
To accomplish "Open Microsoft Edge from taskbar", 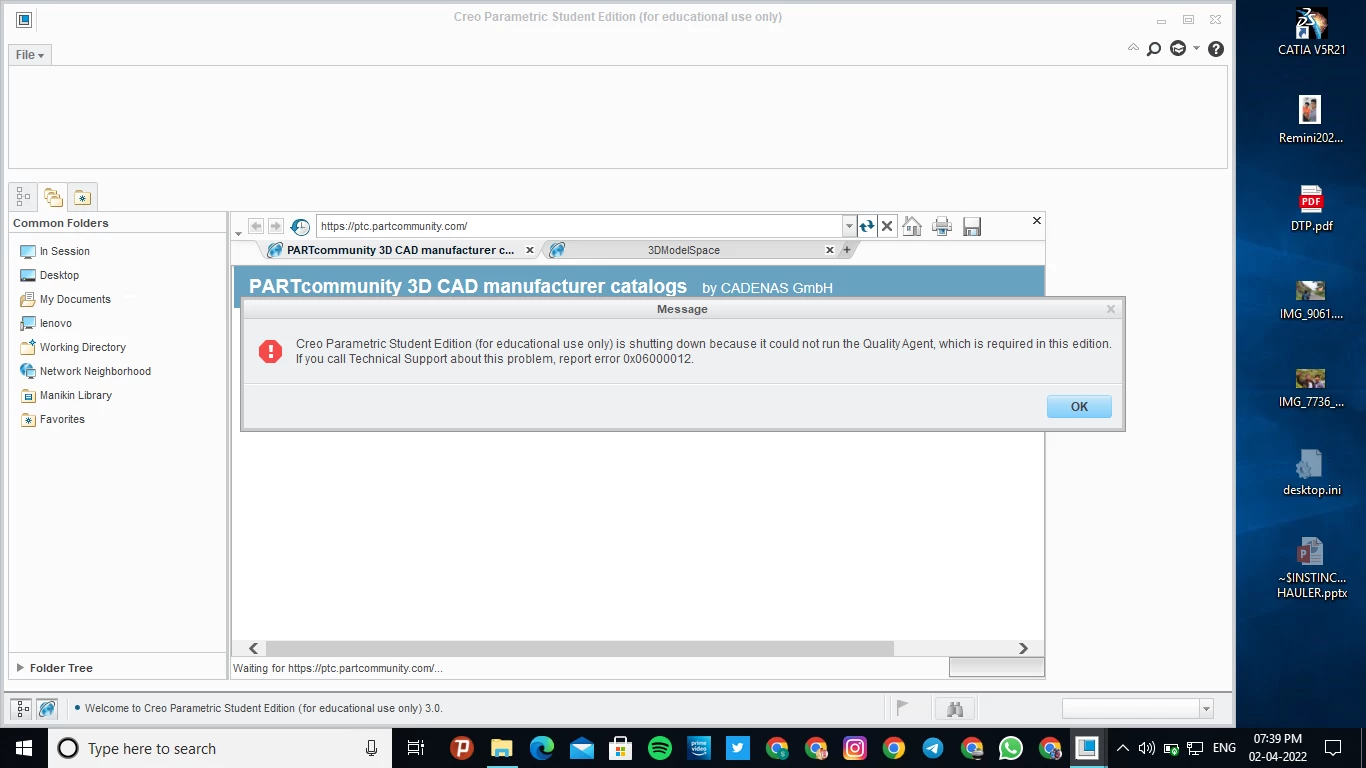I will pos(542,748).
